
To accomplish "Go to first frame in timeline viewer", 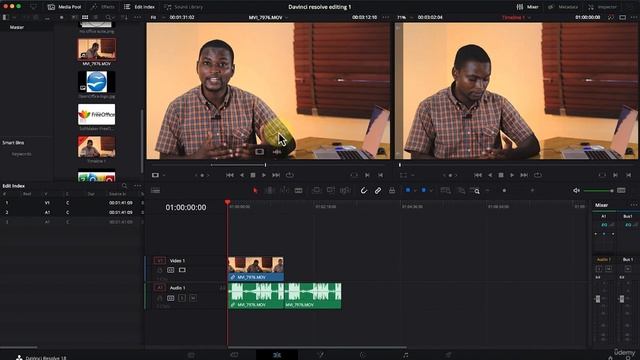I will (x=478, y=175).
